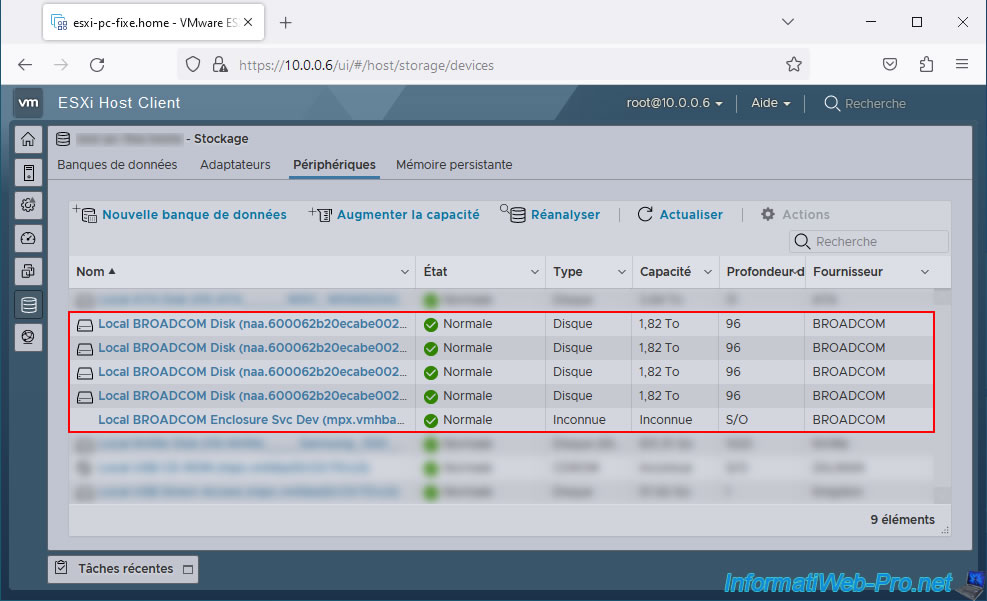Expand the Type column options chevron

(x=621, y=272)
